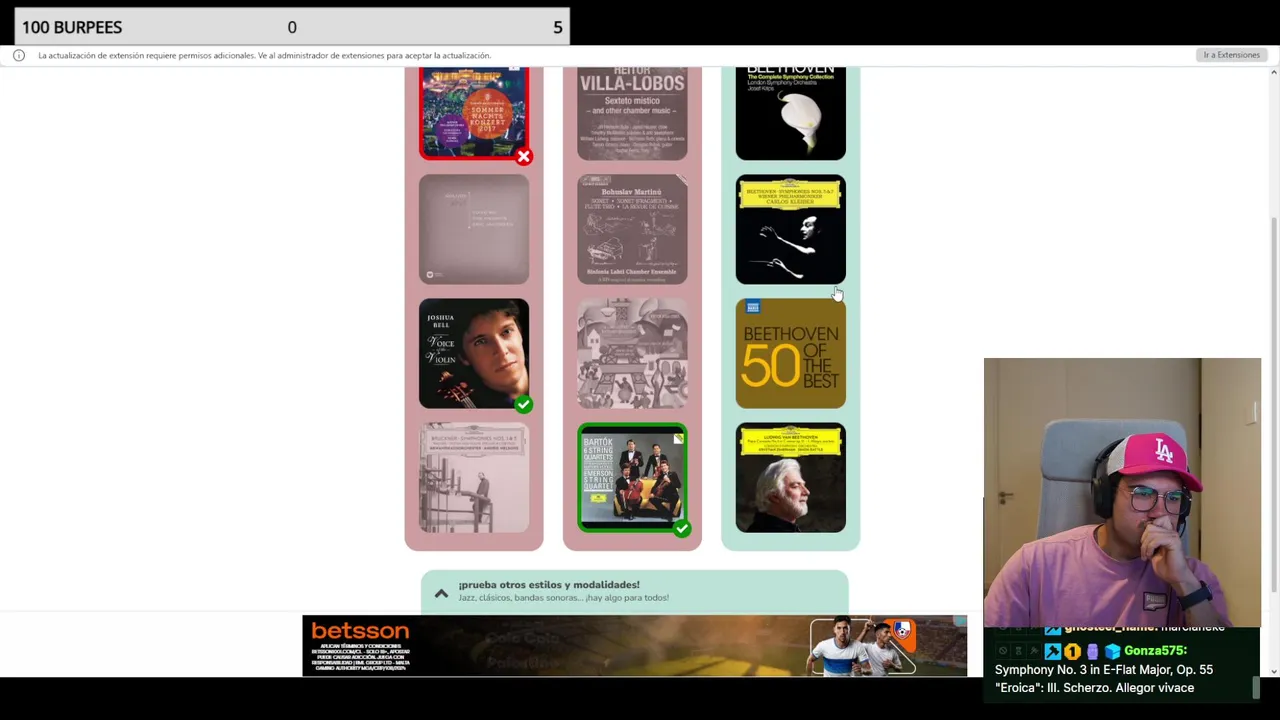Select the faded blank album below Sommernachtskonzert
This screenshot has height=720, width=1280.
coord(474,230)
